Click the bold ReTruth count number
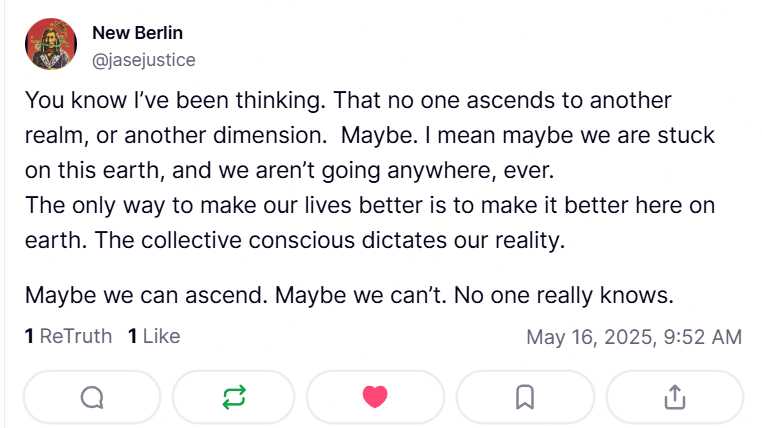 [30, 336]
